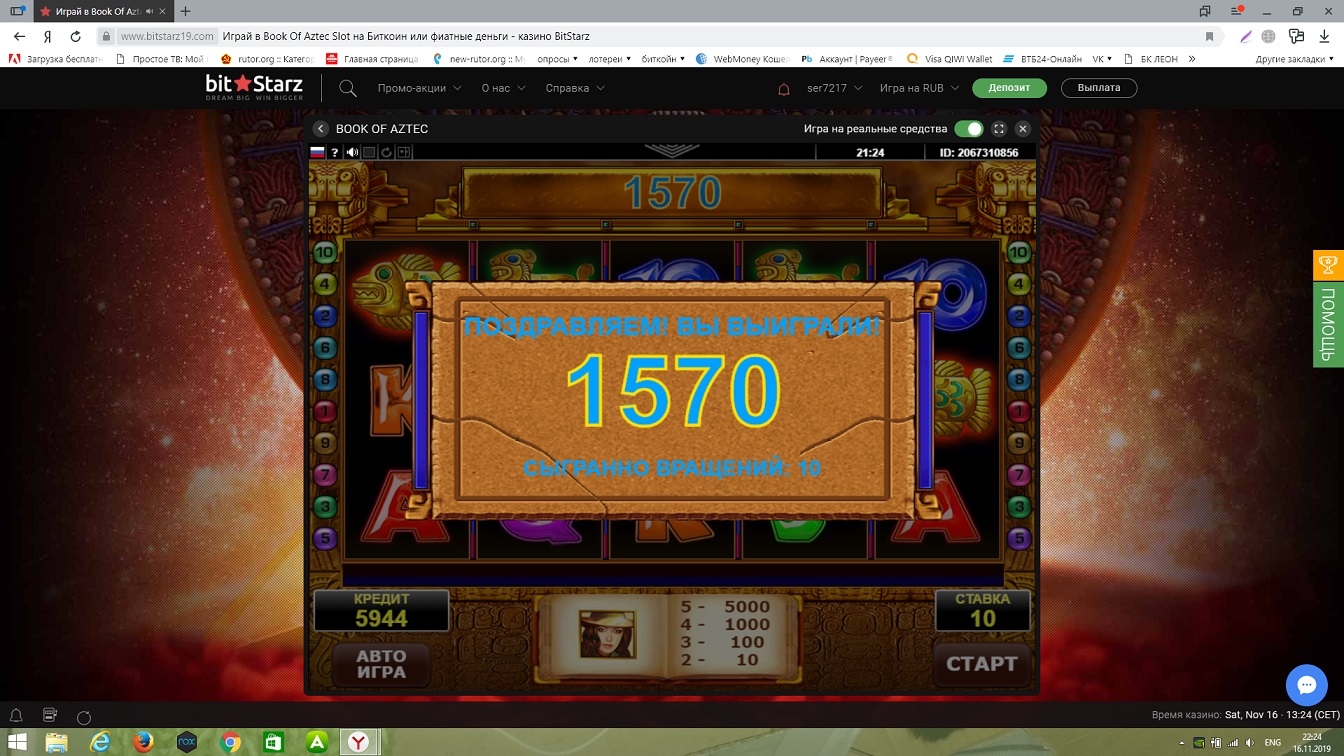Show more bookmarks with the chevron

(x=1192, y=59)
